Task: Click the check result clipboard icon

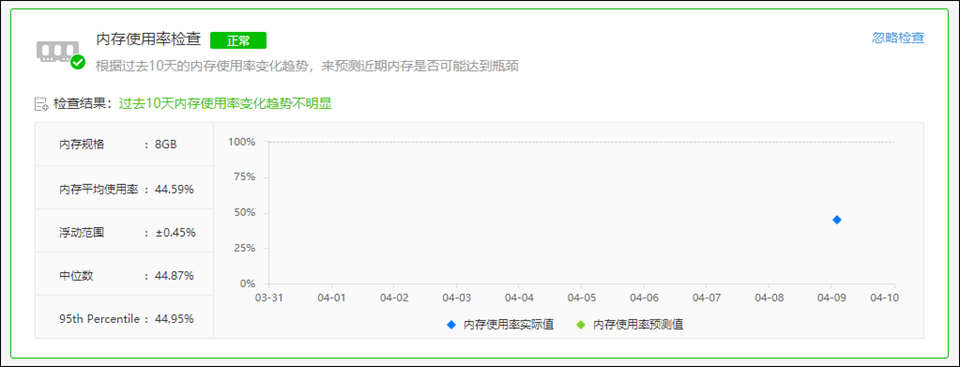Action: tap(41, 104)
